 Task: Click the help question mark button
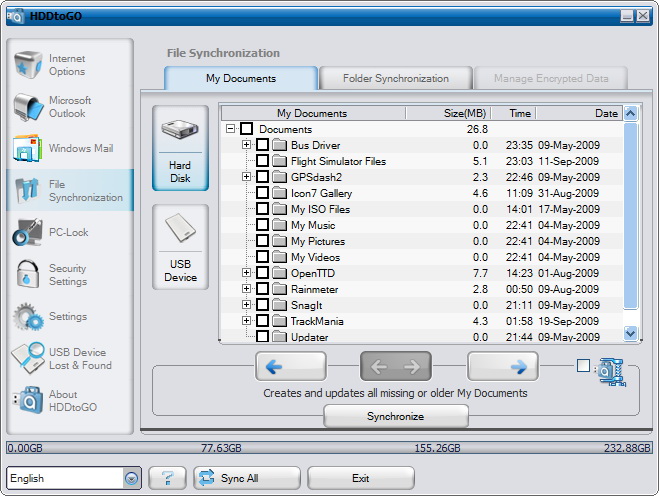[x=167, y=478]
